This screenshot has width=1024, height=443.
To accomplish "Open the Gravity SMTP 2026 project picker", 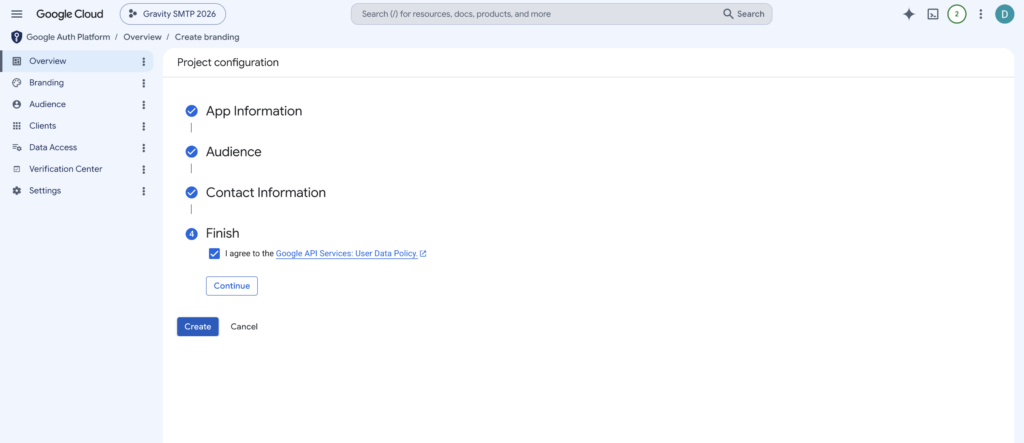I will (x=172, y=14).
